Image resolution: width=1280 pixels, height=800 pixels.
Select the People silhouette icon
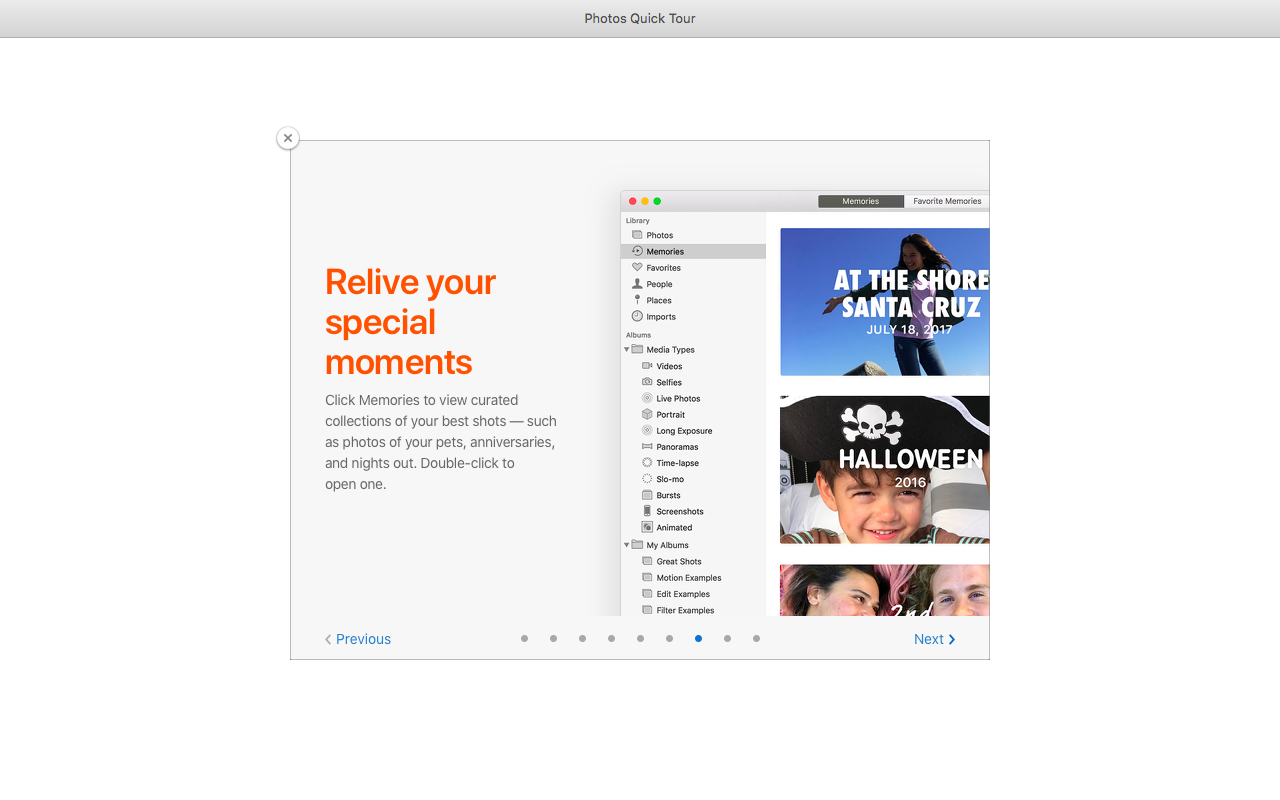(x=637, y=284)
